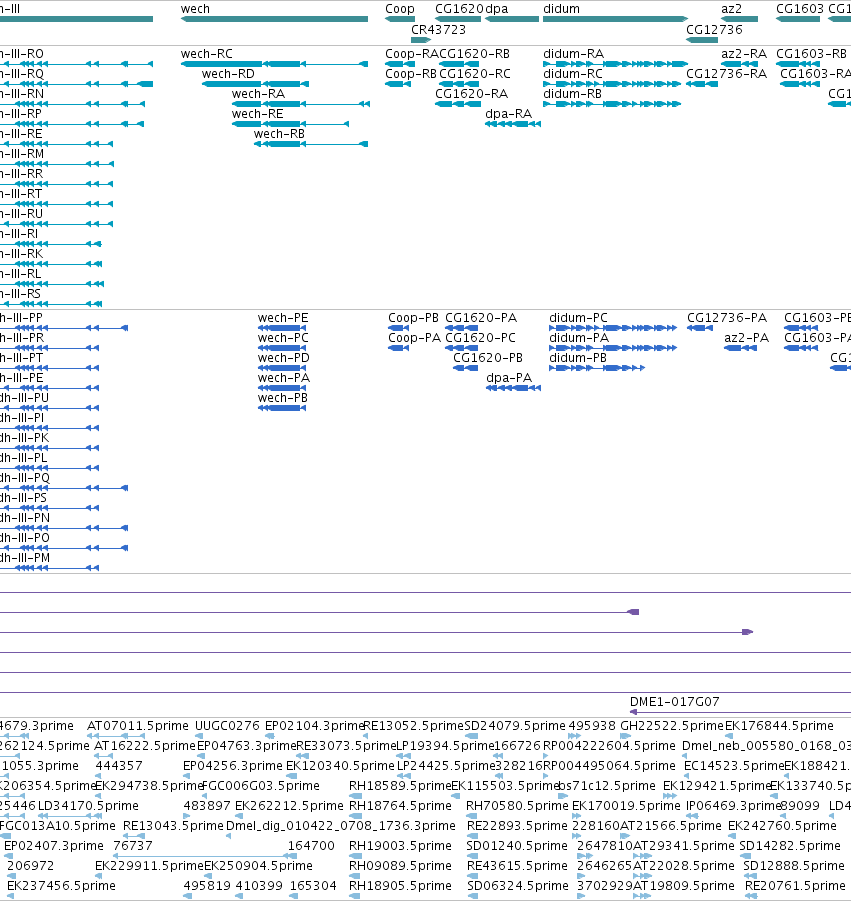Click the dpa-RA transcript label
This screenshot has height=901, width=851.
coord(509,114)
